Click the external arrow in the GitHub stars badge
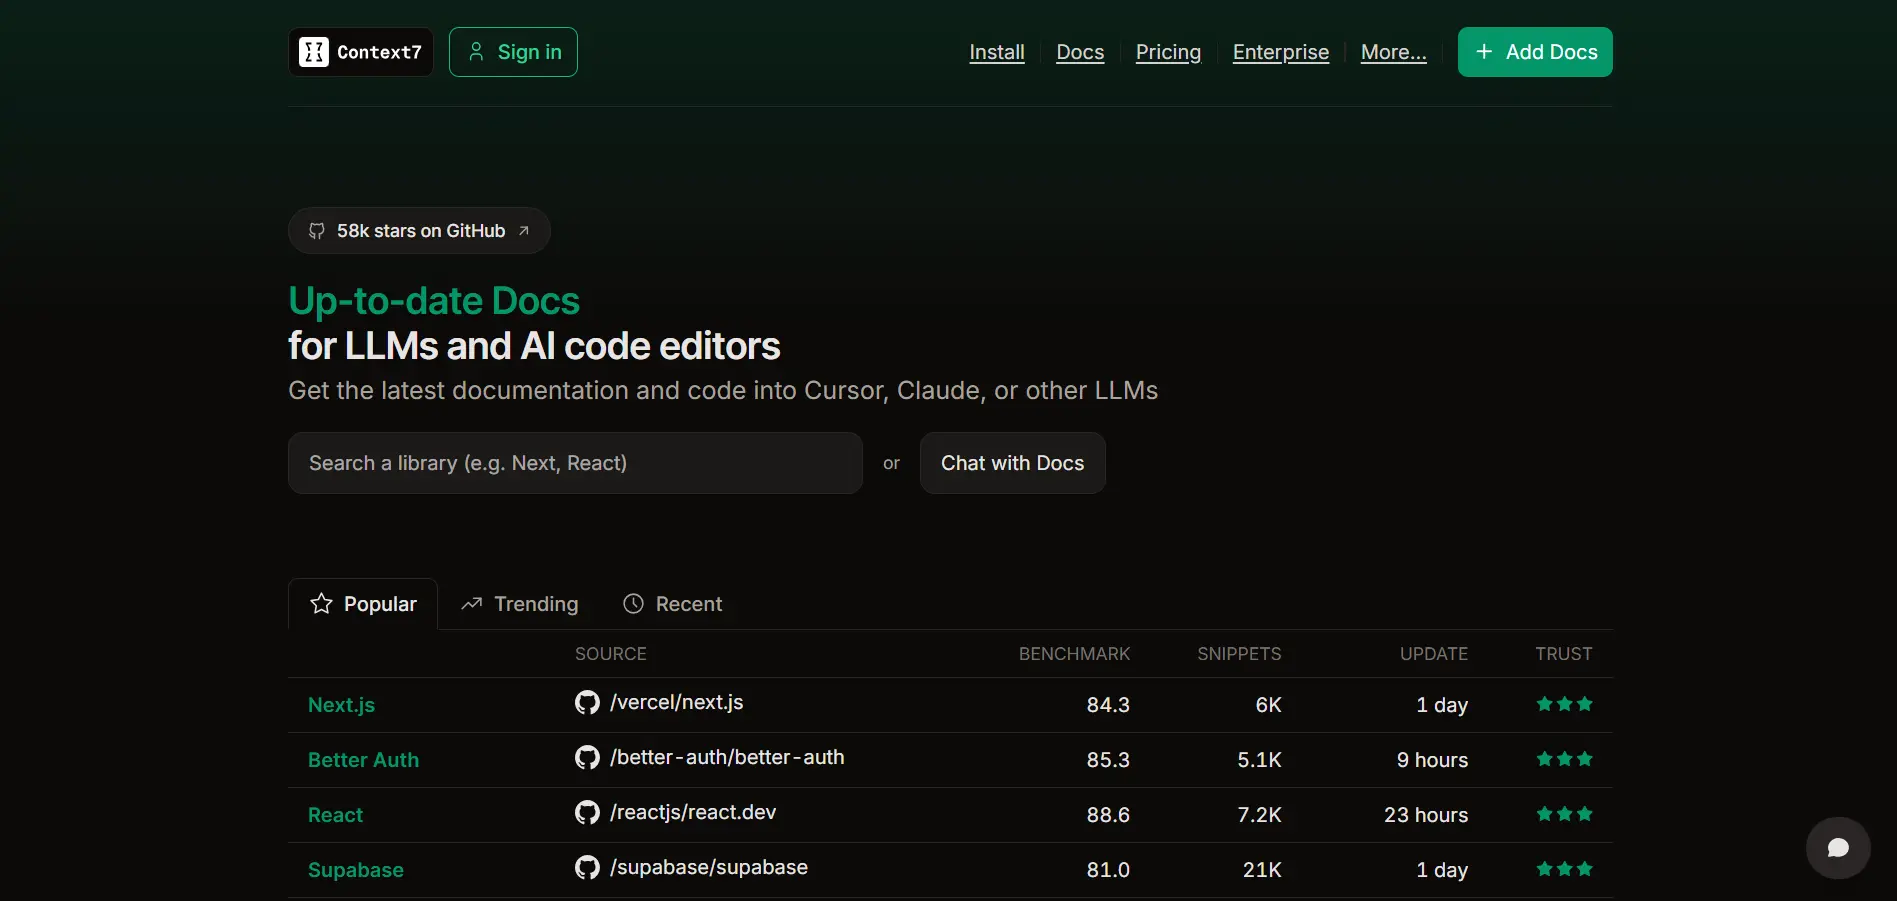Viewport: 1897px width, 901px height. [523, 231]
